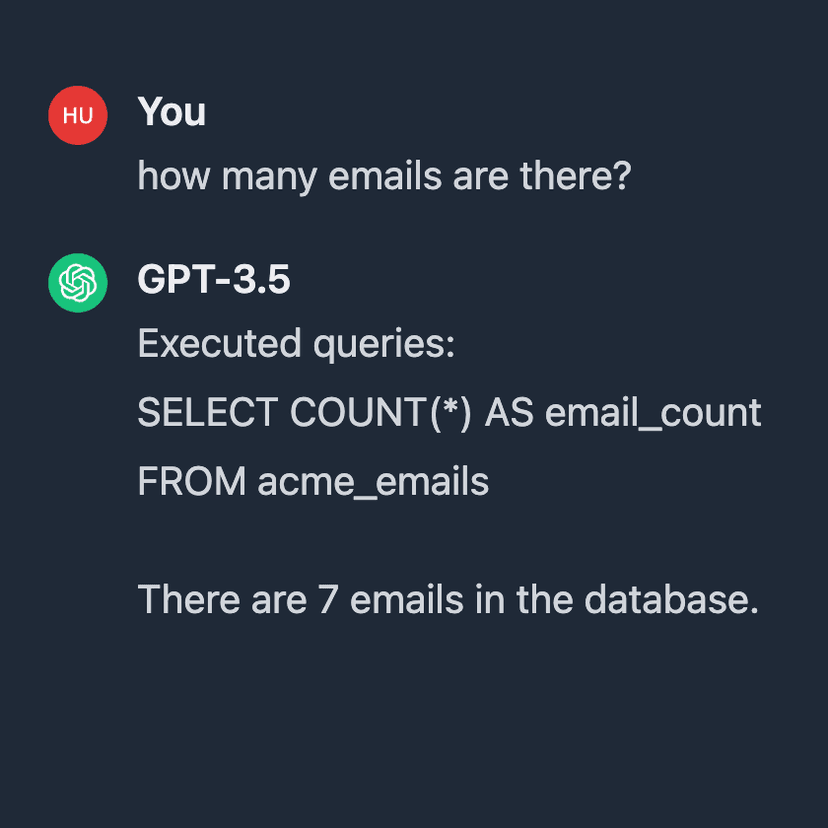Click the email_count alias in the query
The width and height of the screenshot is (828, 828).
tap(653, 413)
